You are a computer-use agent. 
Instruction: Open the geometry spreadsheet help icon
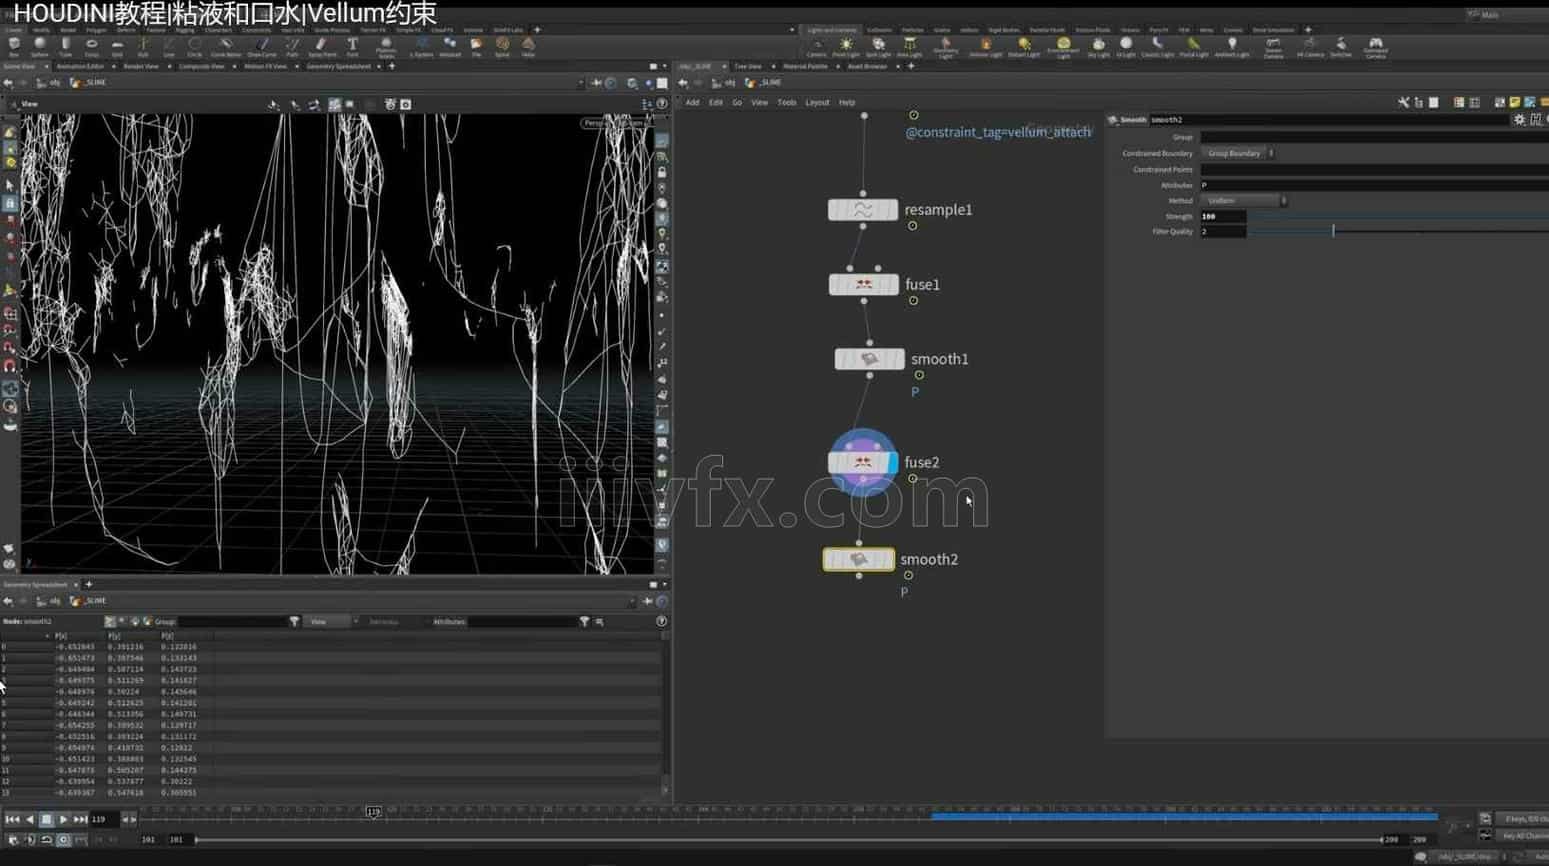[x=661, y=622]
